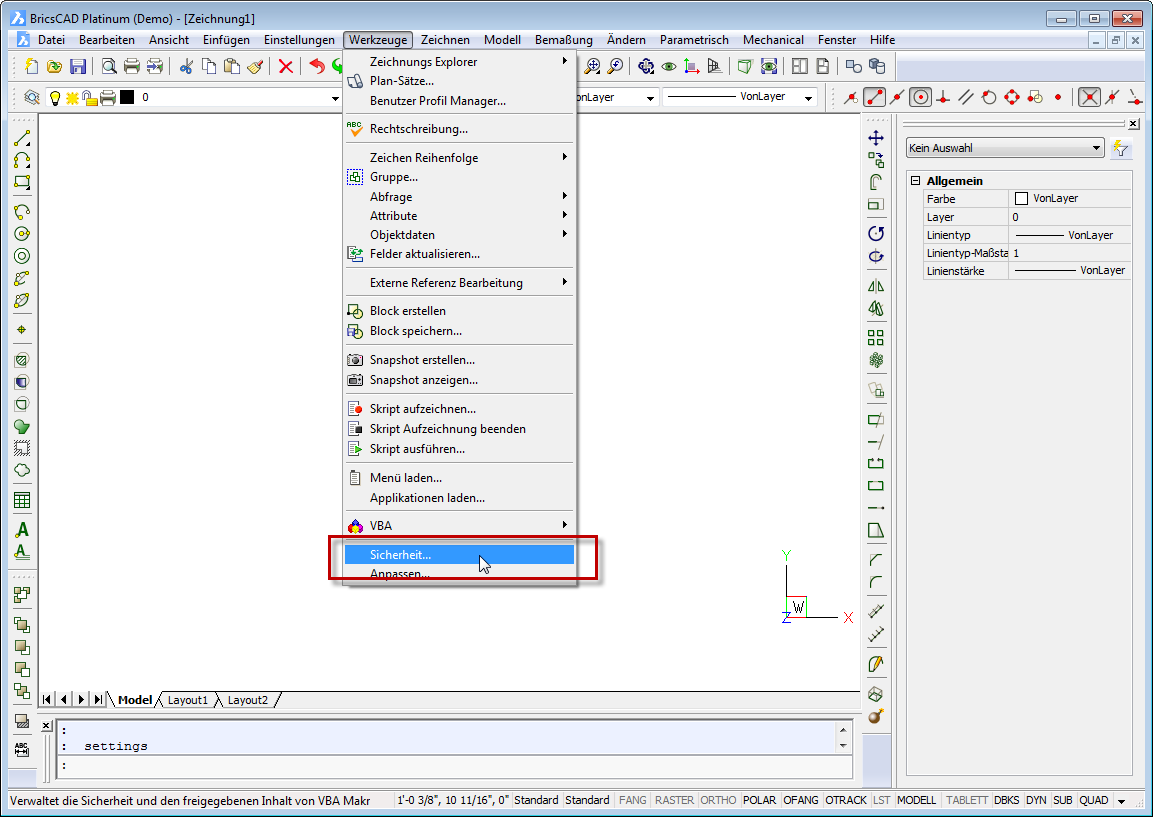Toggle POLAR mode in status bar
1153x817 pixels.
click(x=760, y=800)
